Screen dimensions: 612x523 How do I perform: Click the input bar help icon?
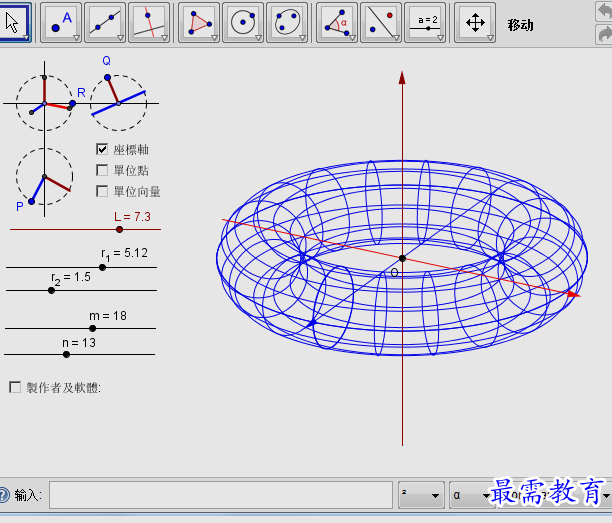point(4,495)
